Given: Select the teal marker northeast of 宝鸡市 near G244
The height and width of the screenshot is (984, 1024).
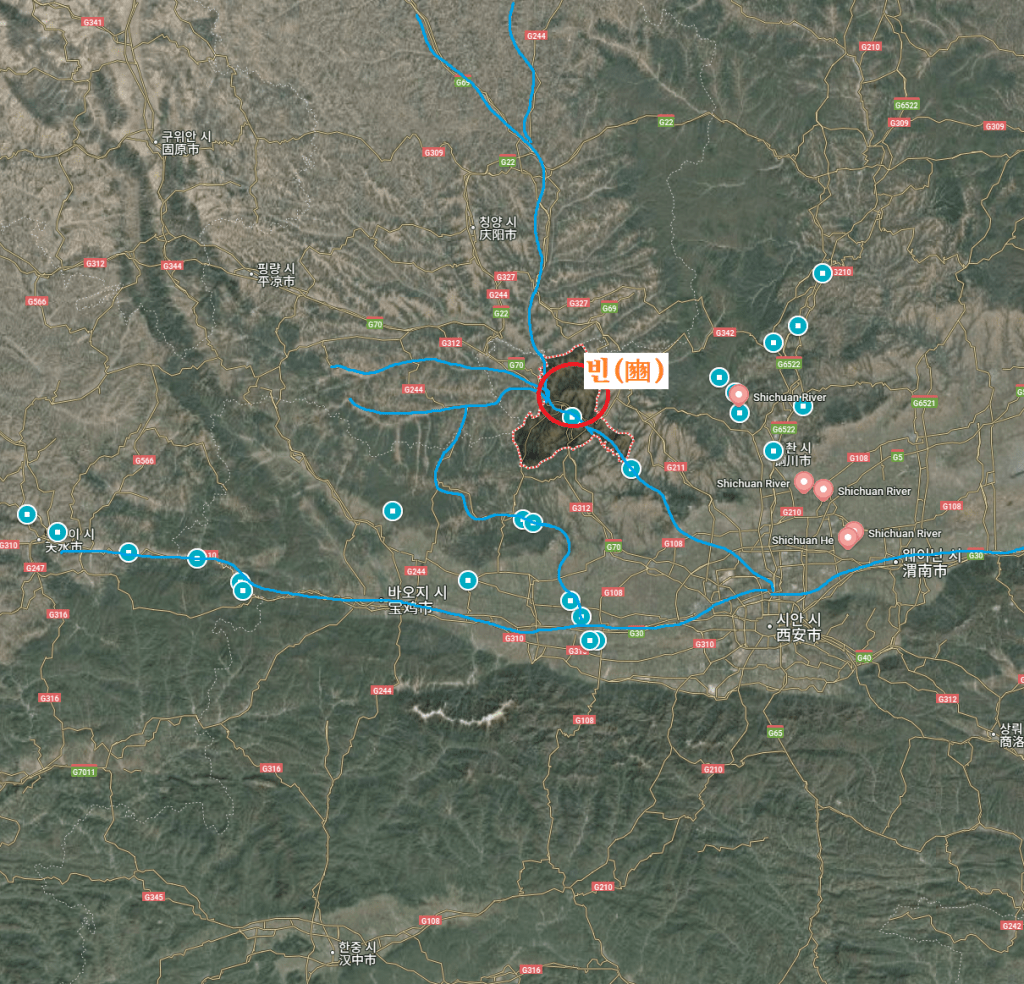Looking at the screenshot, I should tap(468, 580).
